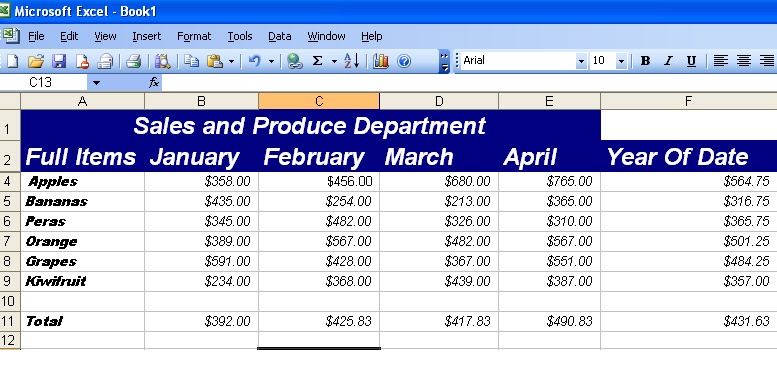The width and height of the screenshot is (777, 384).
Task: Click the formula bar input area
Action: [x=469, y=82]
